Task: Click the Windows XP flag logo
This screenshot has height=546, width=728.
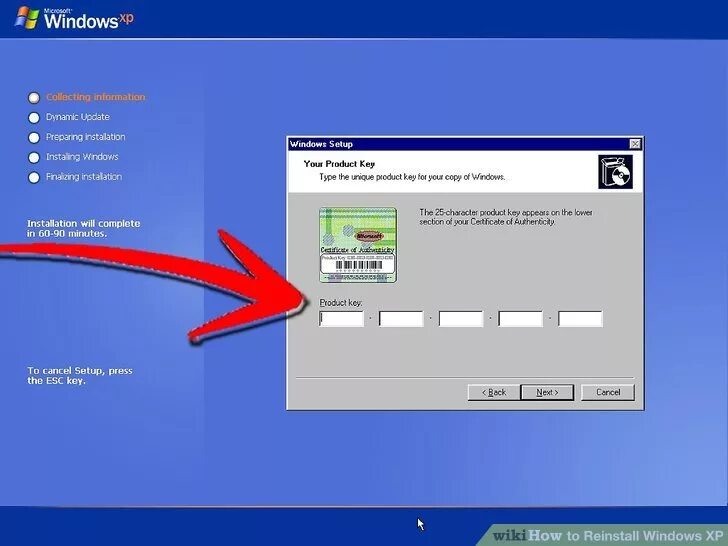Action: pos(26,19)
